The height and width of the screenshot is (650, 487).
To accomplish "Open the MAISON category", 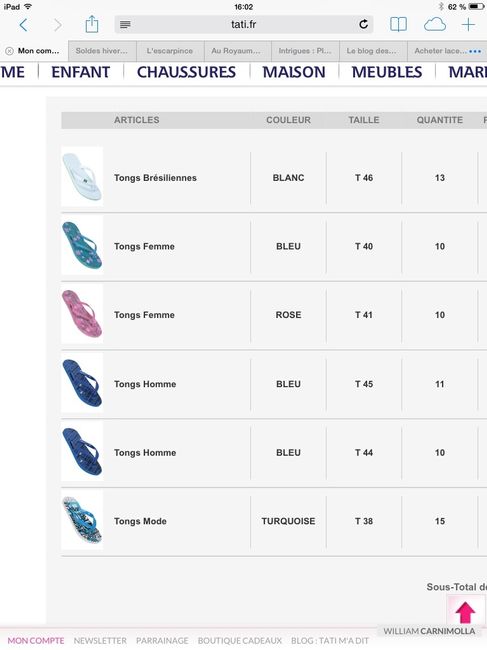I will coord(294,72).
